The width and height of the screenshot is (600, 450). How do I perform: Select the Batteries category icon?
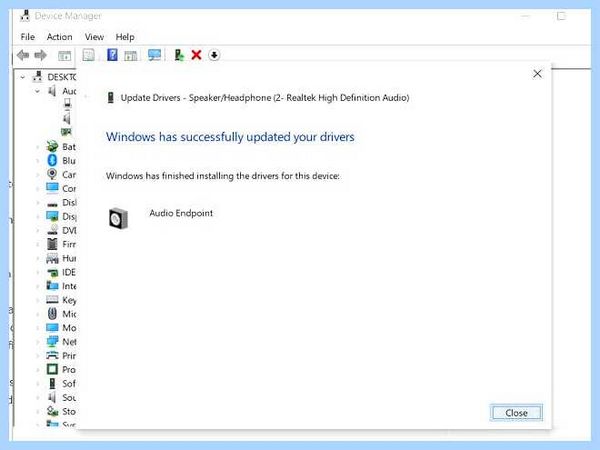52,147
